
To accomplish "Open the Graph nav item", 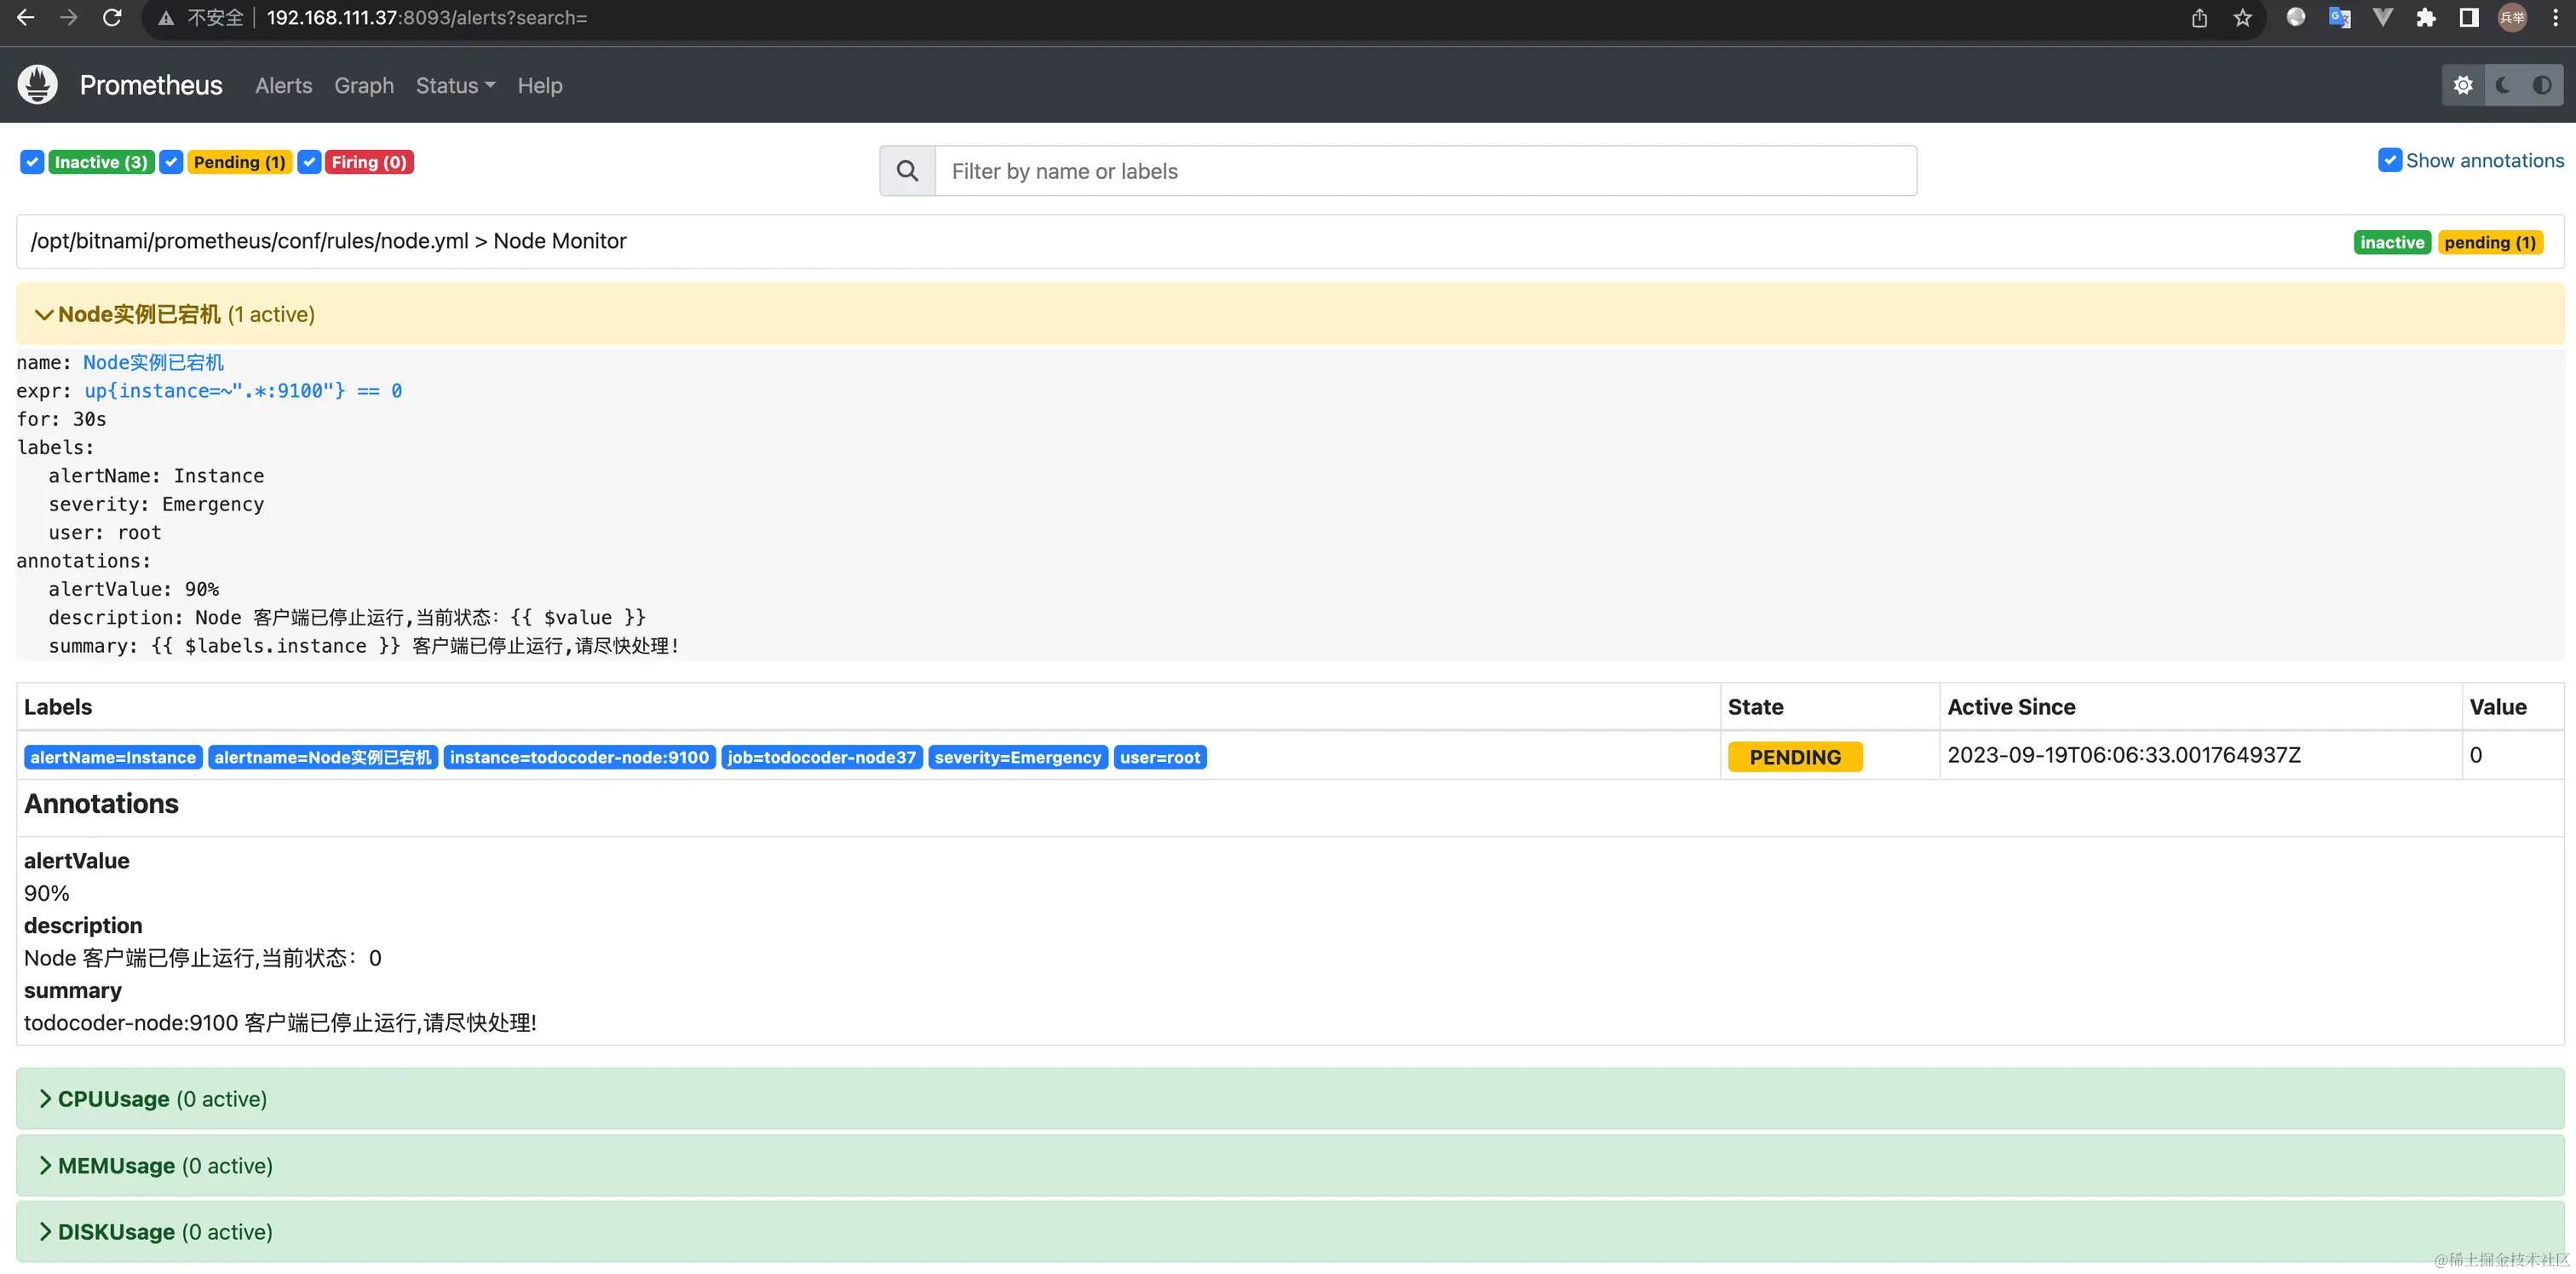I will 364,85.
